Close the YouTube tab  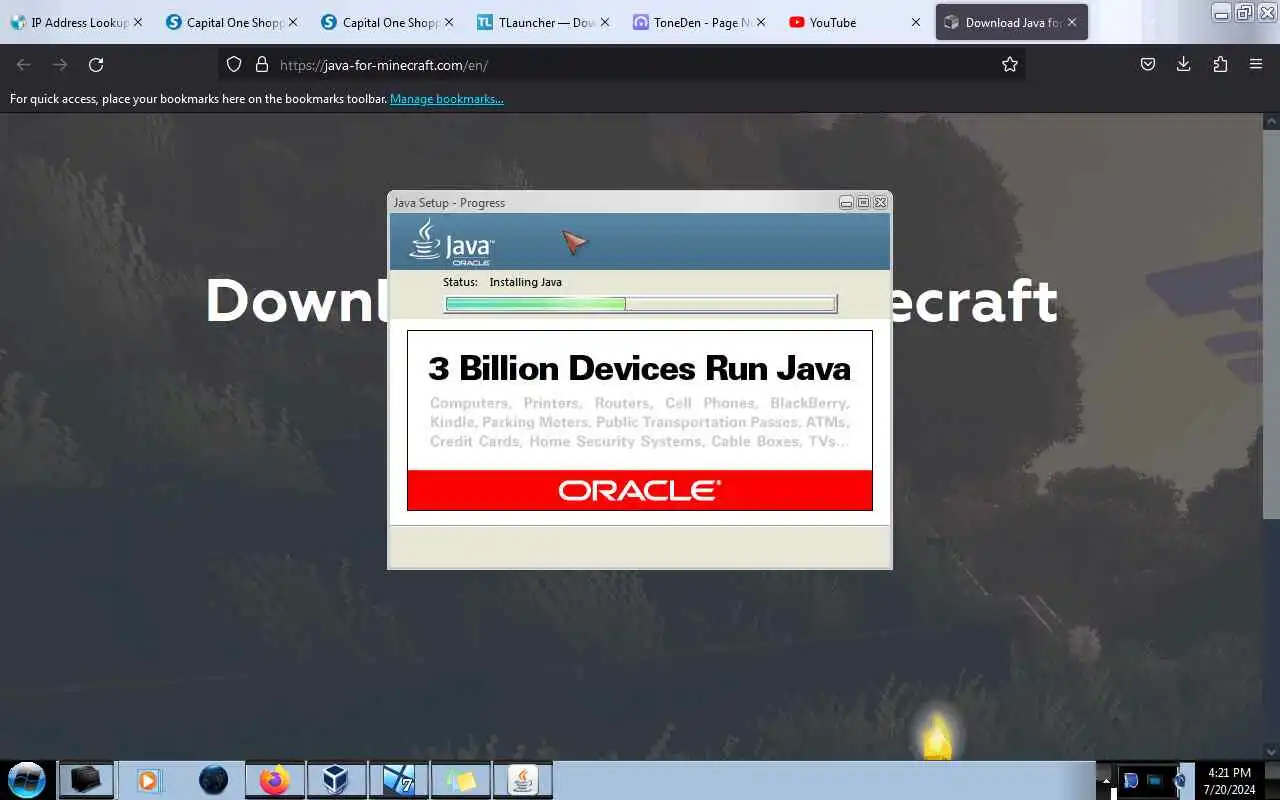point(915,22)
